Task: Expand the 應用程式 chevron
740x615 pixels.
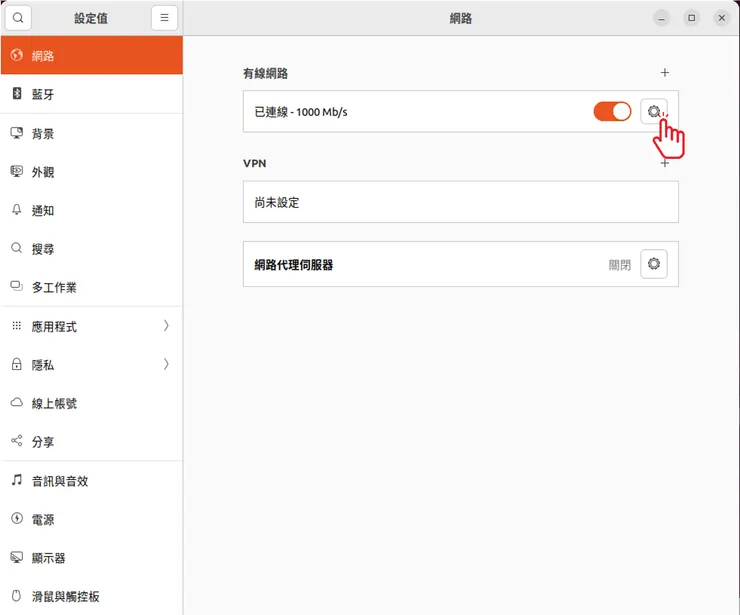Action: pyautogui.click(x=166, y=325)
